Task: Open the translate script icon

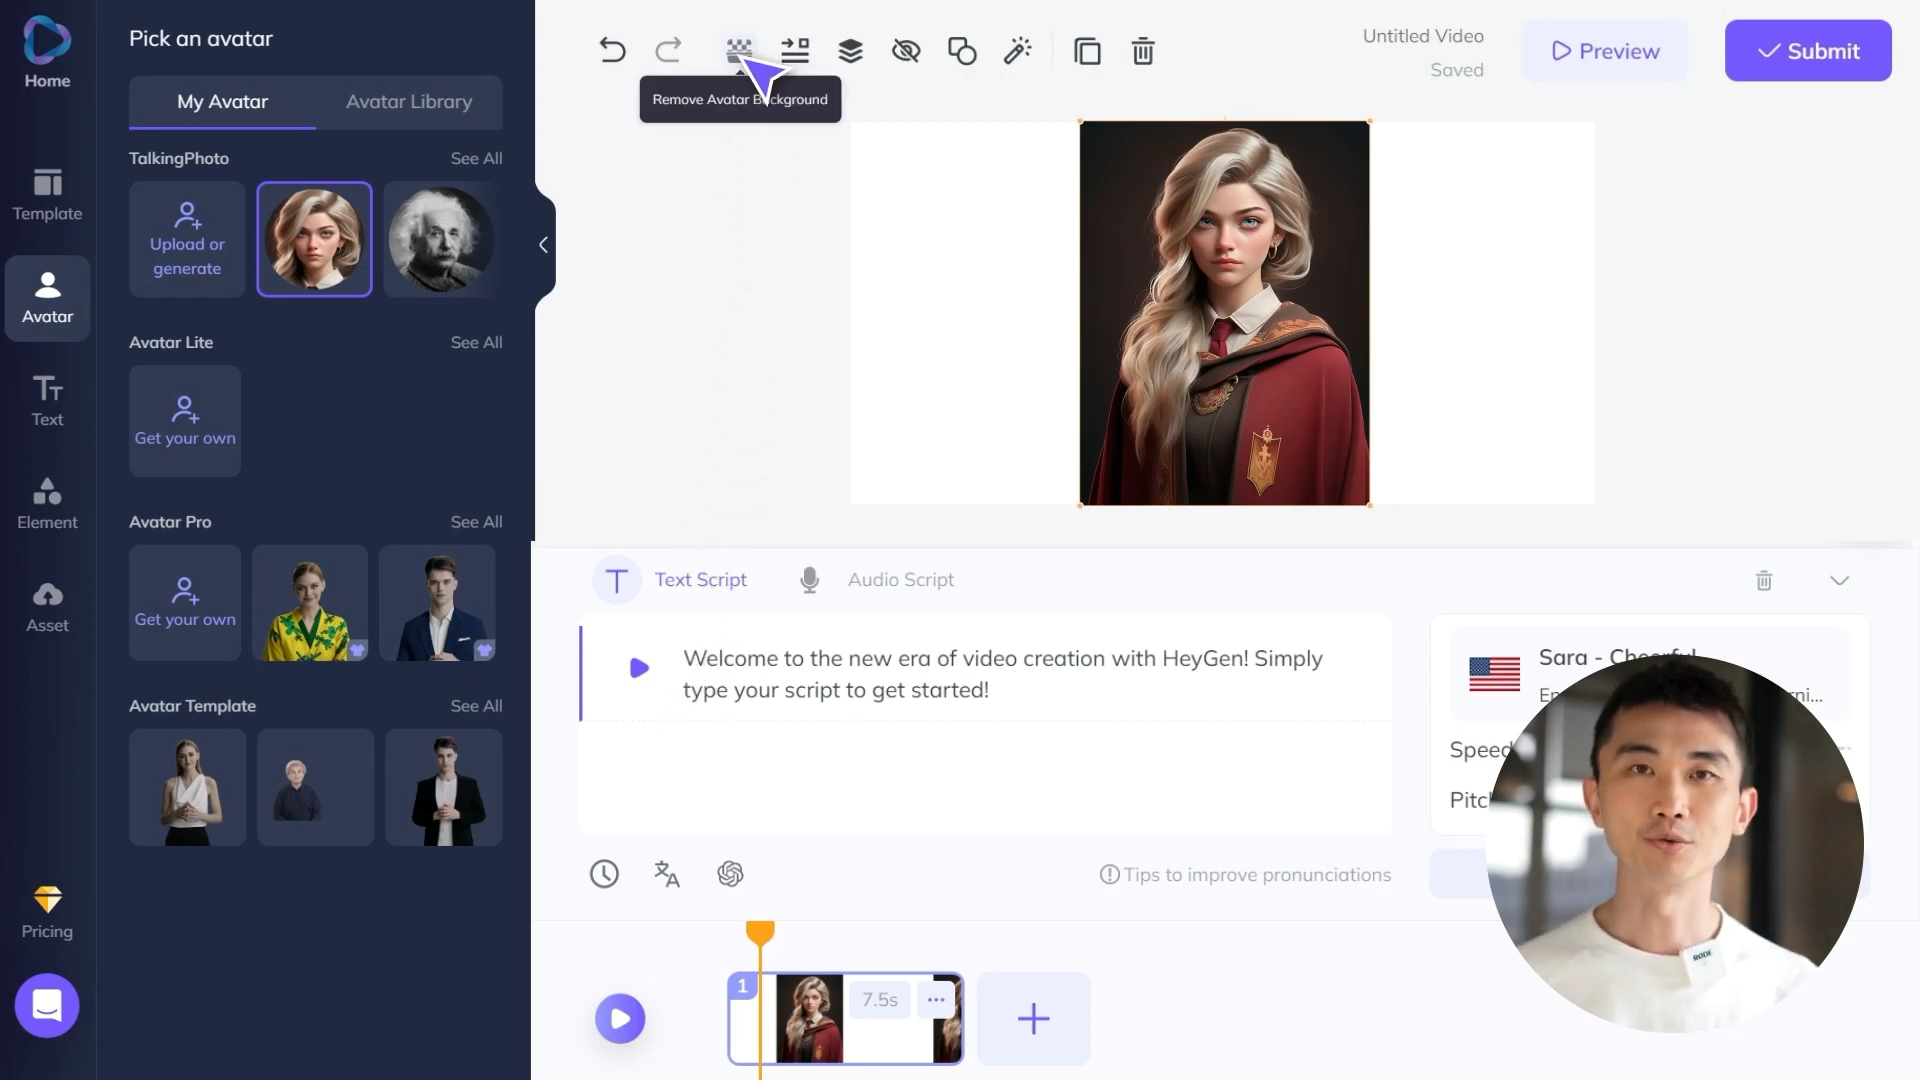Action: (666, 873)
